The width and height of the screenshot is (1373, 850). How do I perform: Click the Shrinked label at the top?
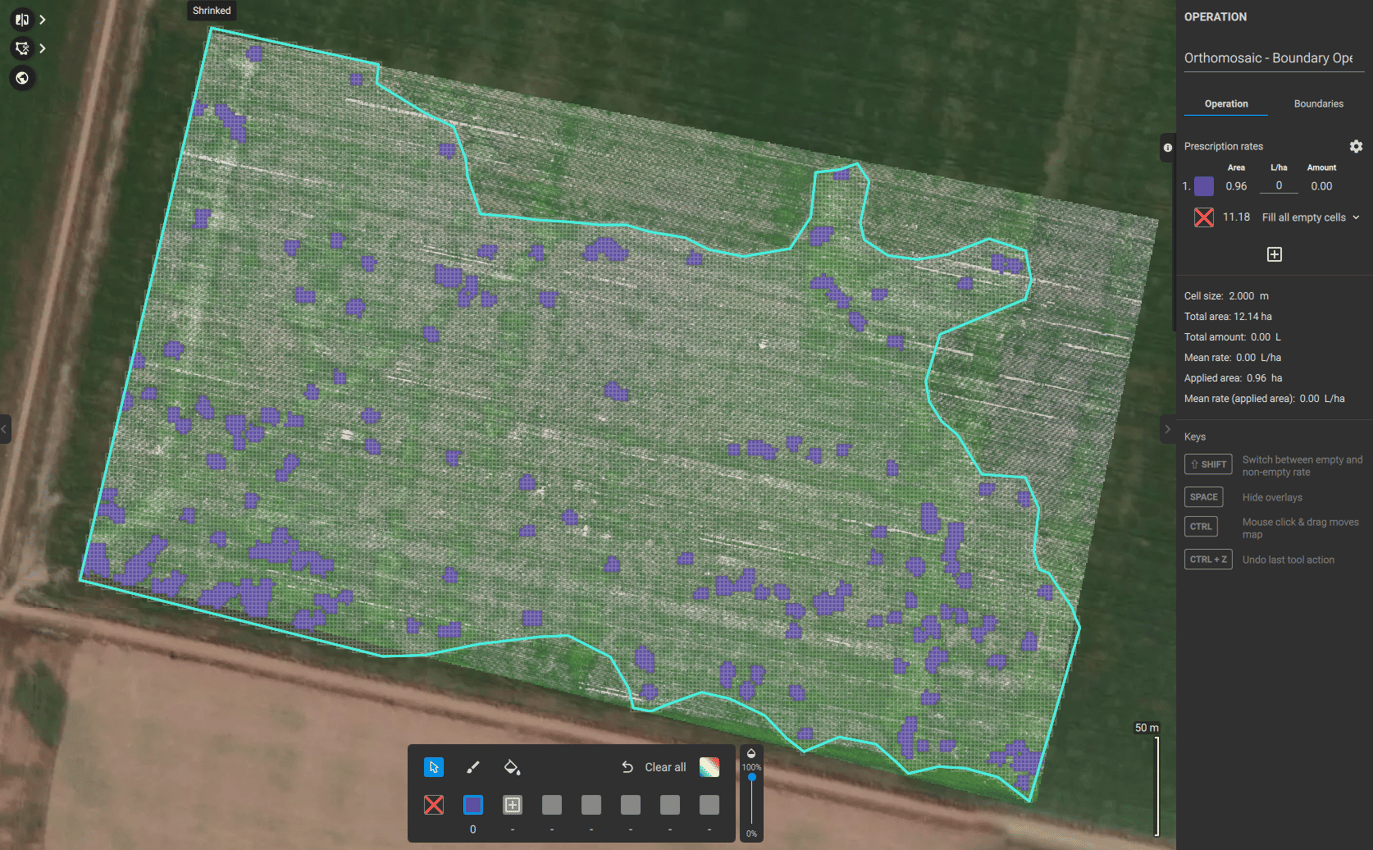[x=211, y=10]
